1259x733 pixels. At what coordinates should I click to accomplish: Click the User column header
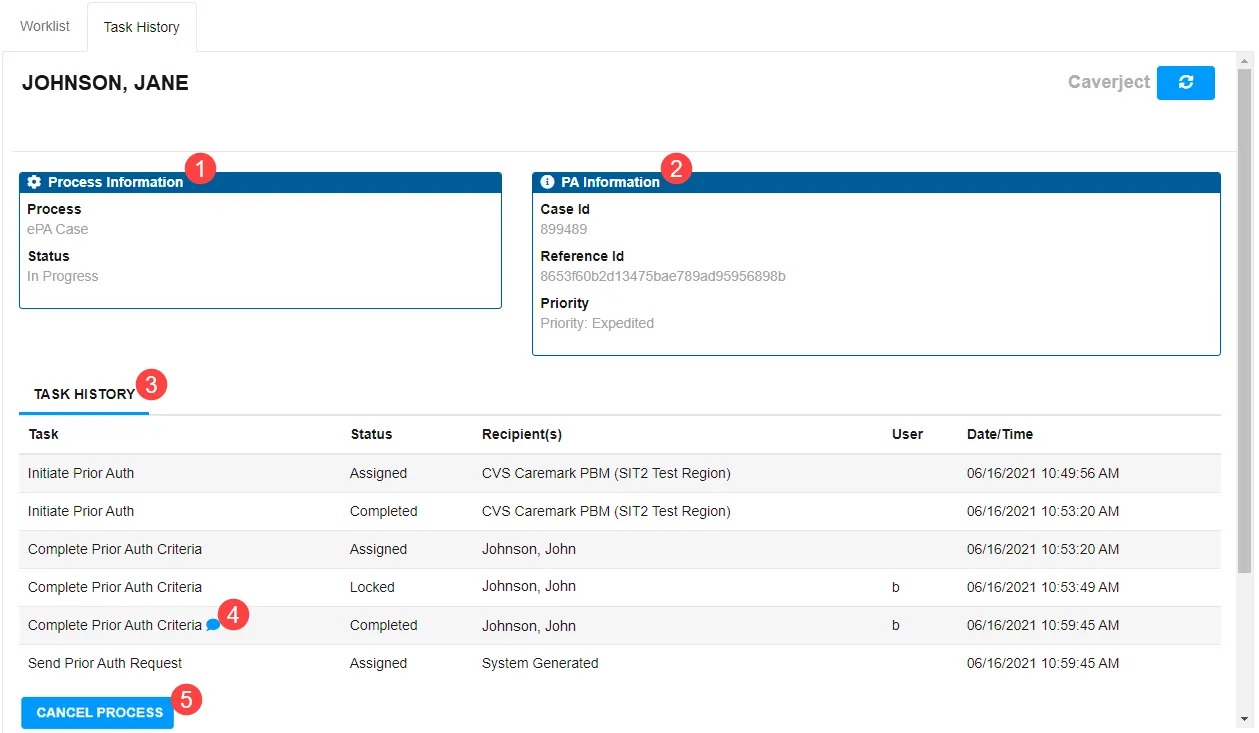[907, 434]
